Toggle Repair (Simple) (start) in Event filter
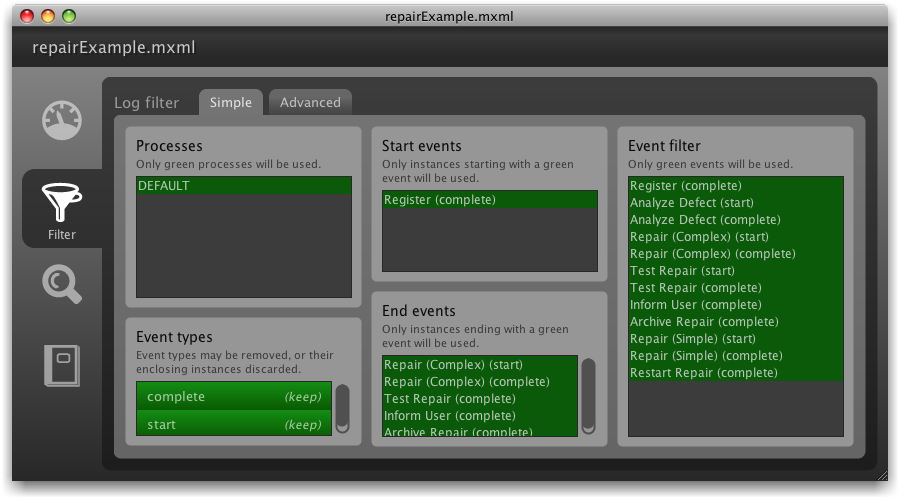This screenshot has width=900, height=500. [735, 339]
